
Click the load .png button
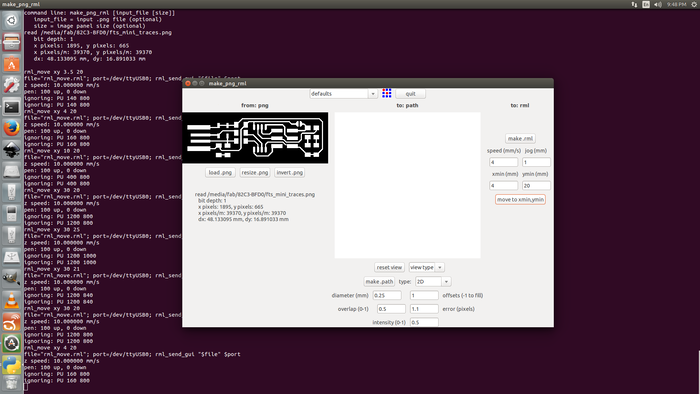pyautogui.click(x=220, y=172)
